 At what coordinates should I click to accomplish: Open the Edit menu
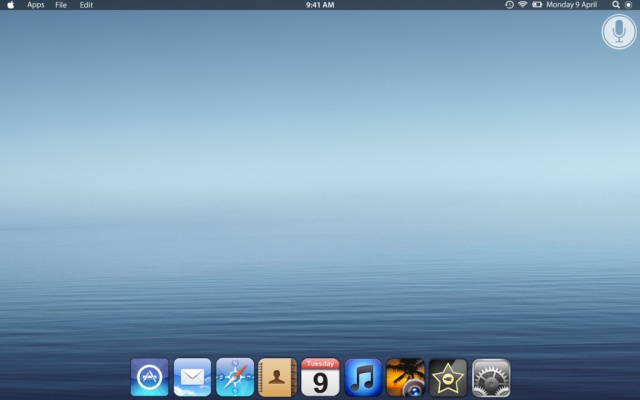[86, 5]
